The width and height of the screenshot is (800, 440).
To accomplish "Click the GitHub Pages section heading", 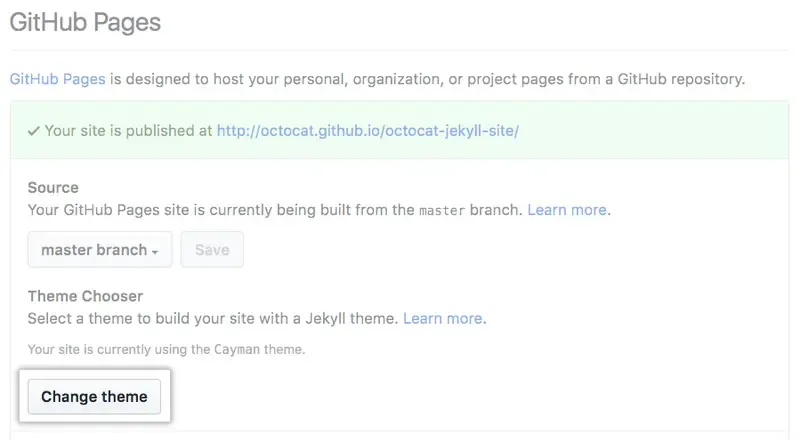I will point(85,21).
